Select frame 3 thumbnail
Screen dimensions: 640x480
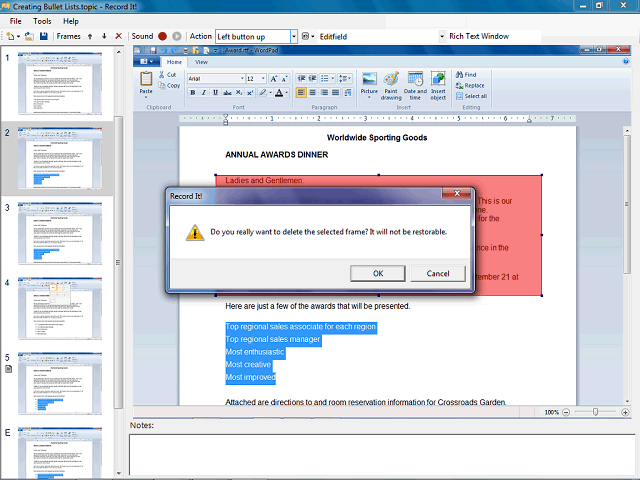pos(60,233)
